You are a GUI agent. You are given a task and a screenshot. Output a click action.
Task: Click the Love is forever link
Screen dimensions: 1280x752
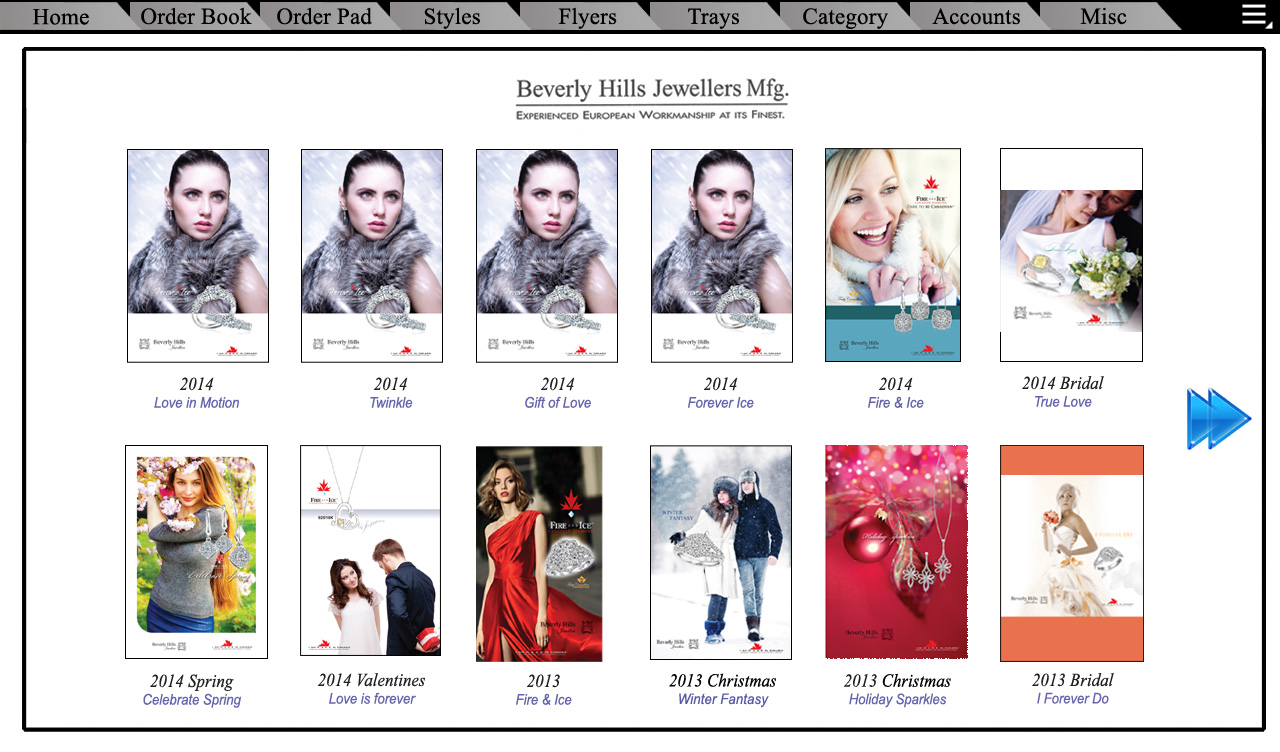tap(372, 699)
